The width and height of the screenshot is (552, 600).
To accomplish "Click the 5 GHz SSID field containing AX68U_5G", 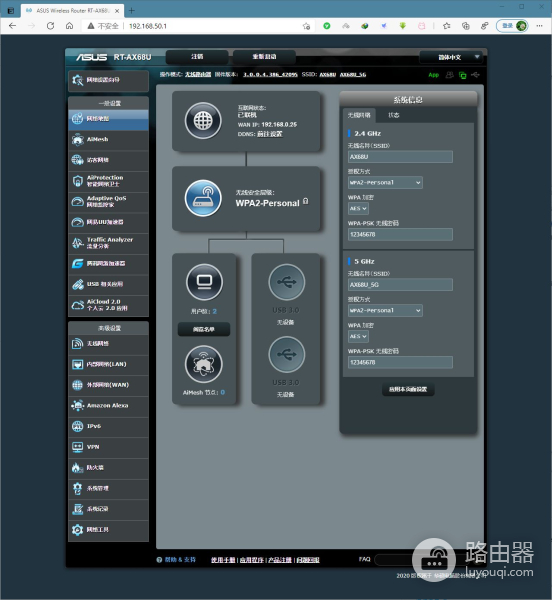I will click(x=400, y=285).
